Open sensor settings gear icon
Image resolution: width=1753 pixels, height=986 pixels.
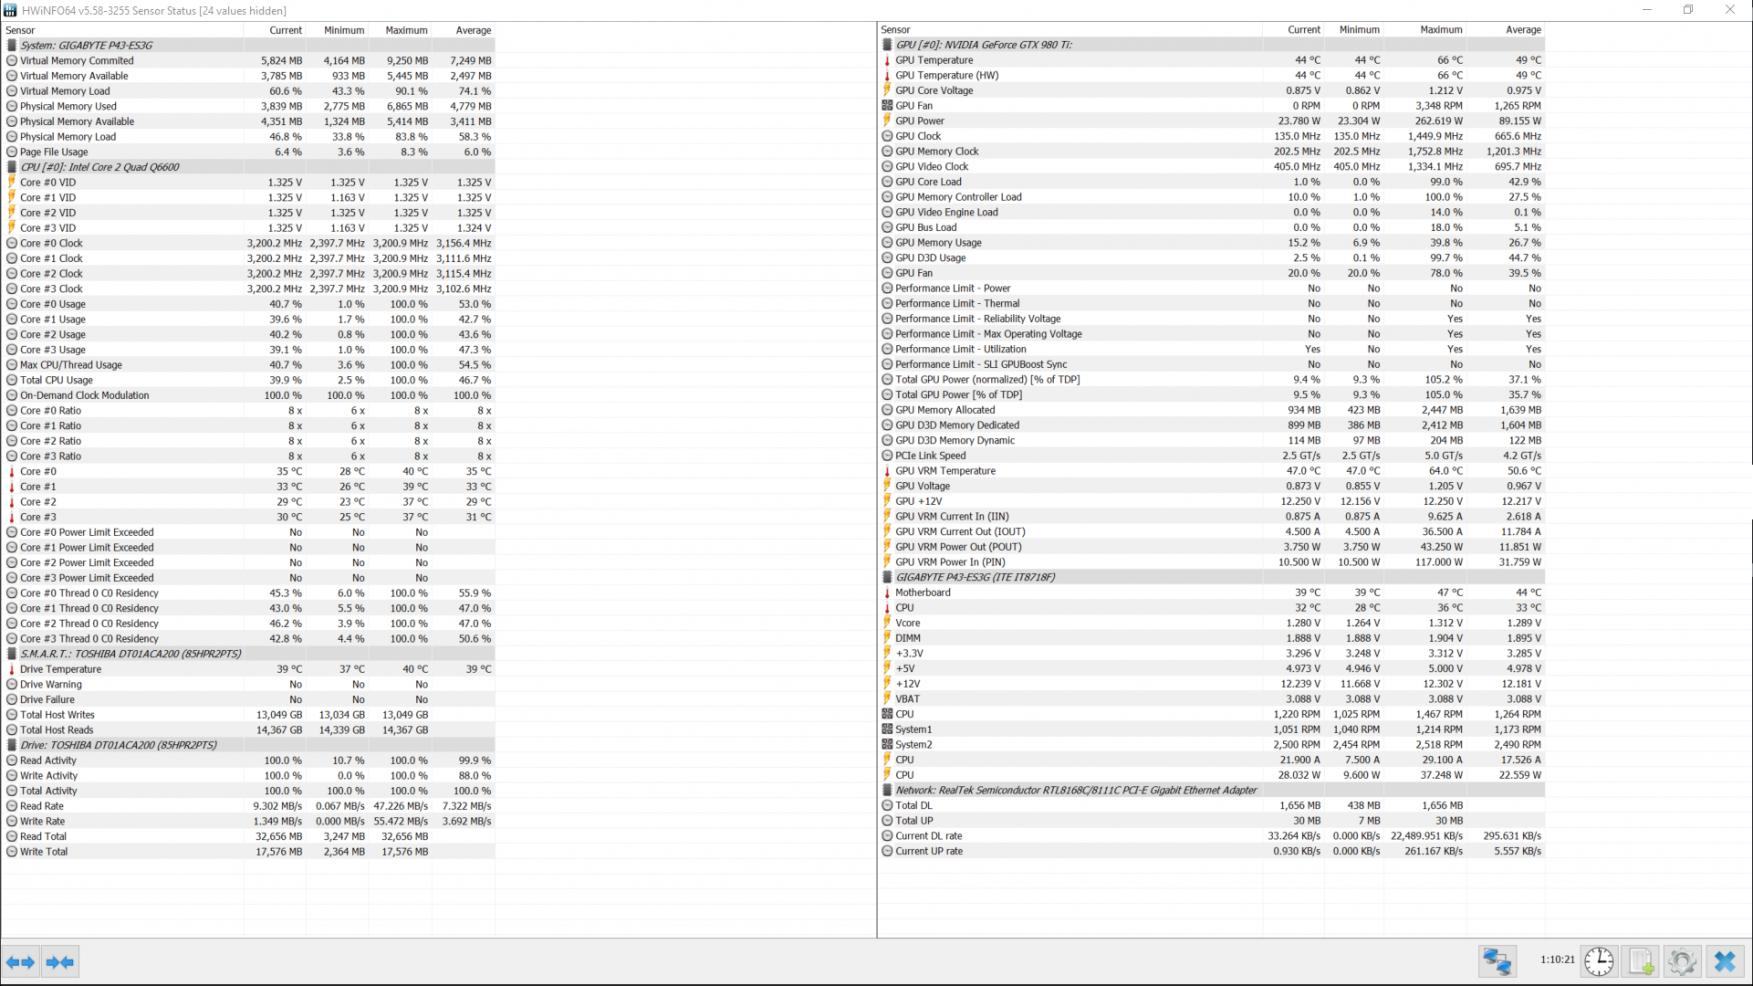click(1682, 961)
